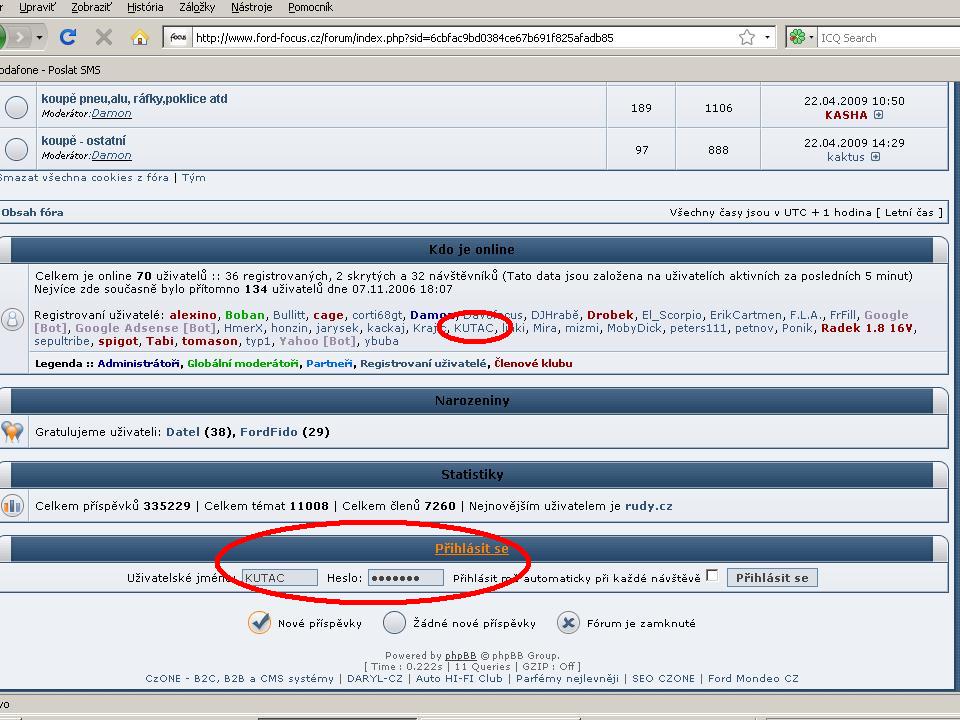
Task: Click the stop loading X button
Action: coord(104,38)
